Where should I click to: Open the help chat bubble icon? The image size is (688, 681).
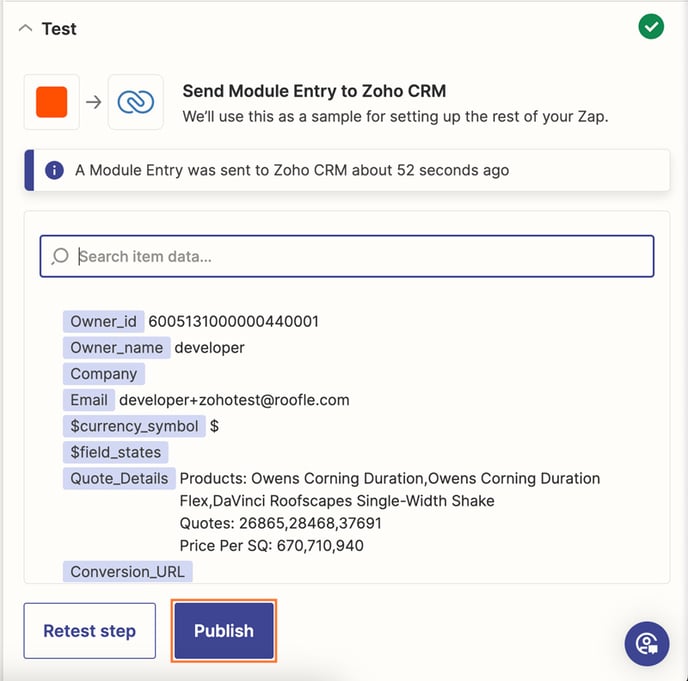647,644
